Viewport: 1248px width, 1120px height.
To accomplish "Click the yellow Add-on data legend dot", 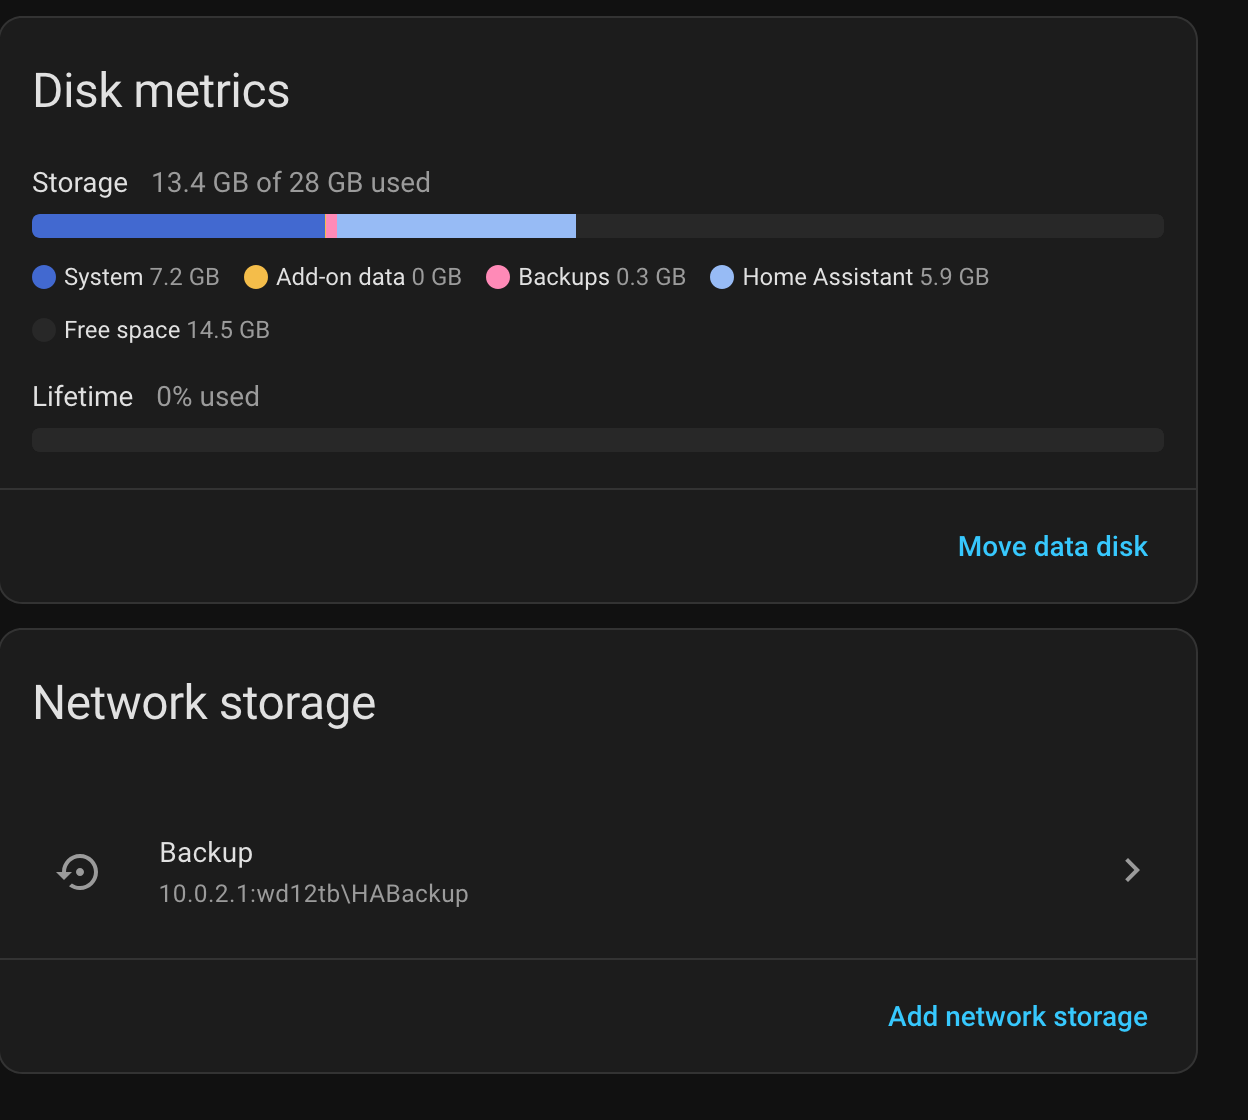I will pyautogui.click(x=256, y=277).
